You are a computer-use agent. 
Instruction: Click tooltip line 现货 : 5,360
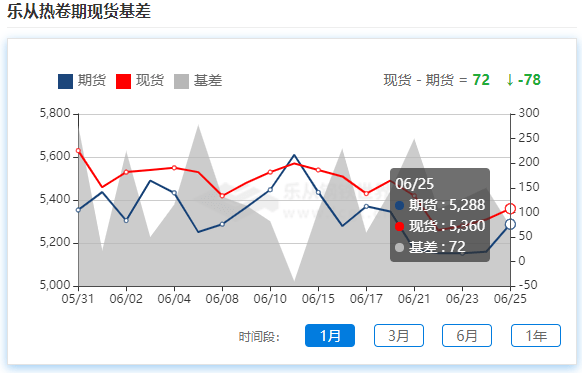tap(440, 226)
